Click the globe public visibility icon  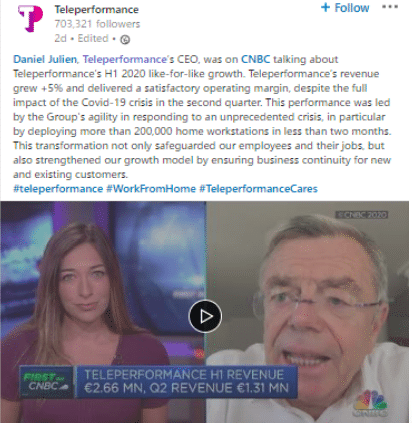tap(125, 40)
